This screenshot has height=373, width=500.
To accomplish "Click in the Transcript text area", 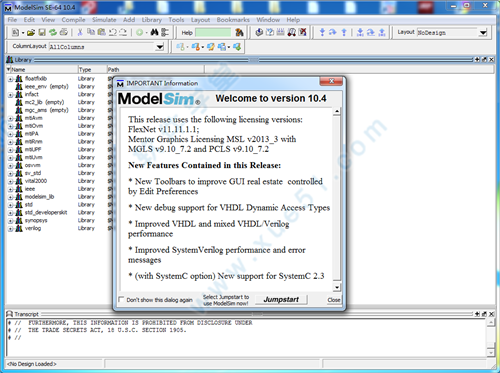I will click(x=247, y=337).
